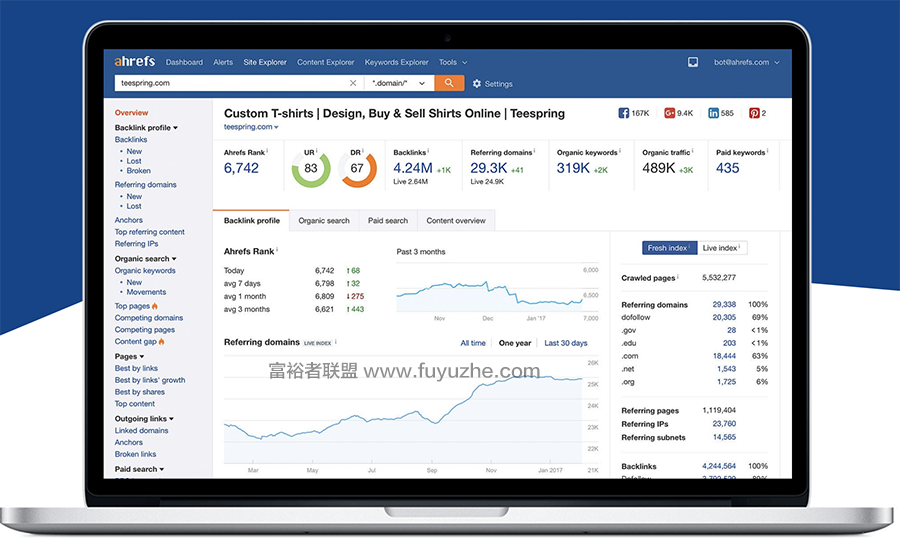Open Alerts in top navigation
The width and height of the screenshot is (900, 548).
[223, 62]
